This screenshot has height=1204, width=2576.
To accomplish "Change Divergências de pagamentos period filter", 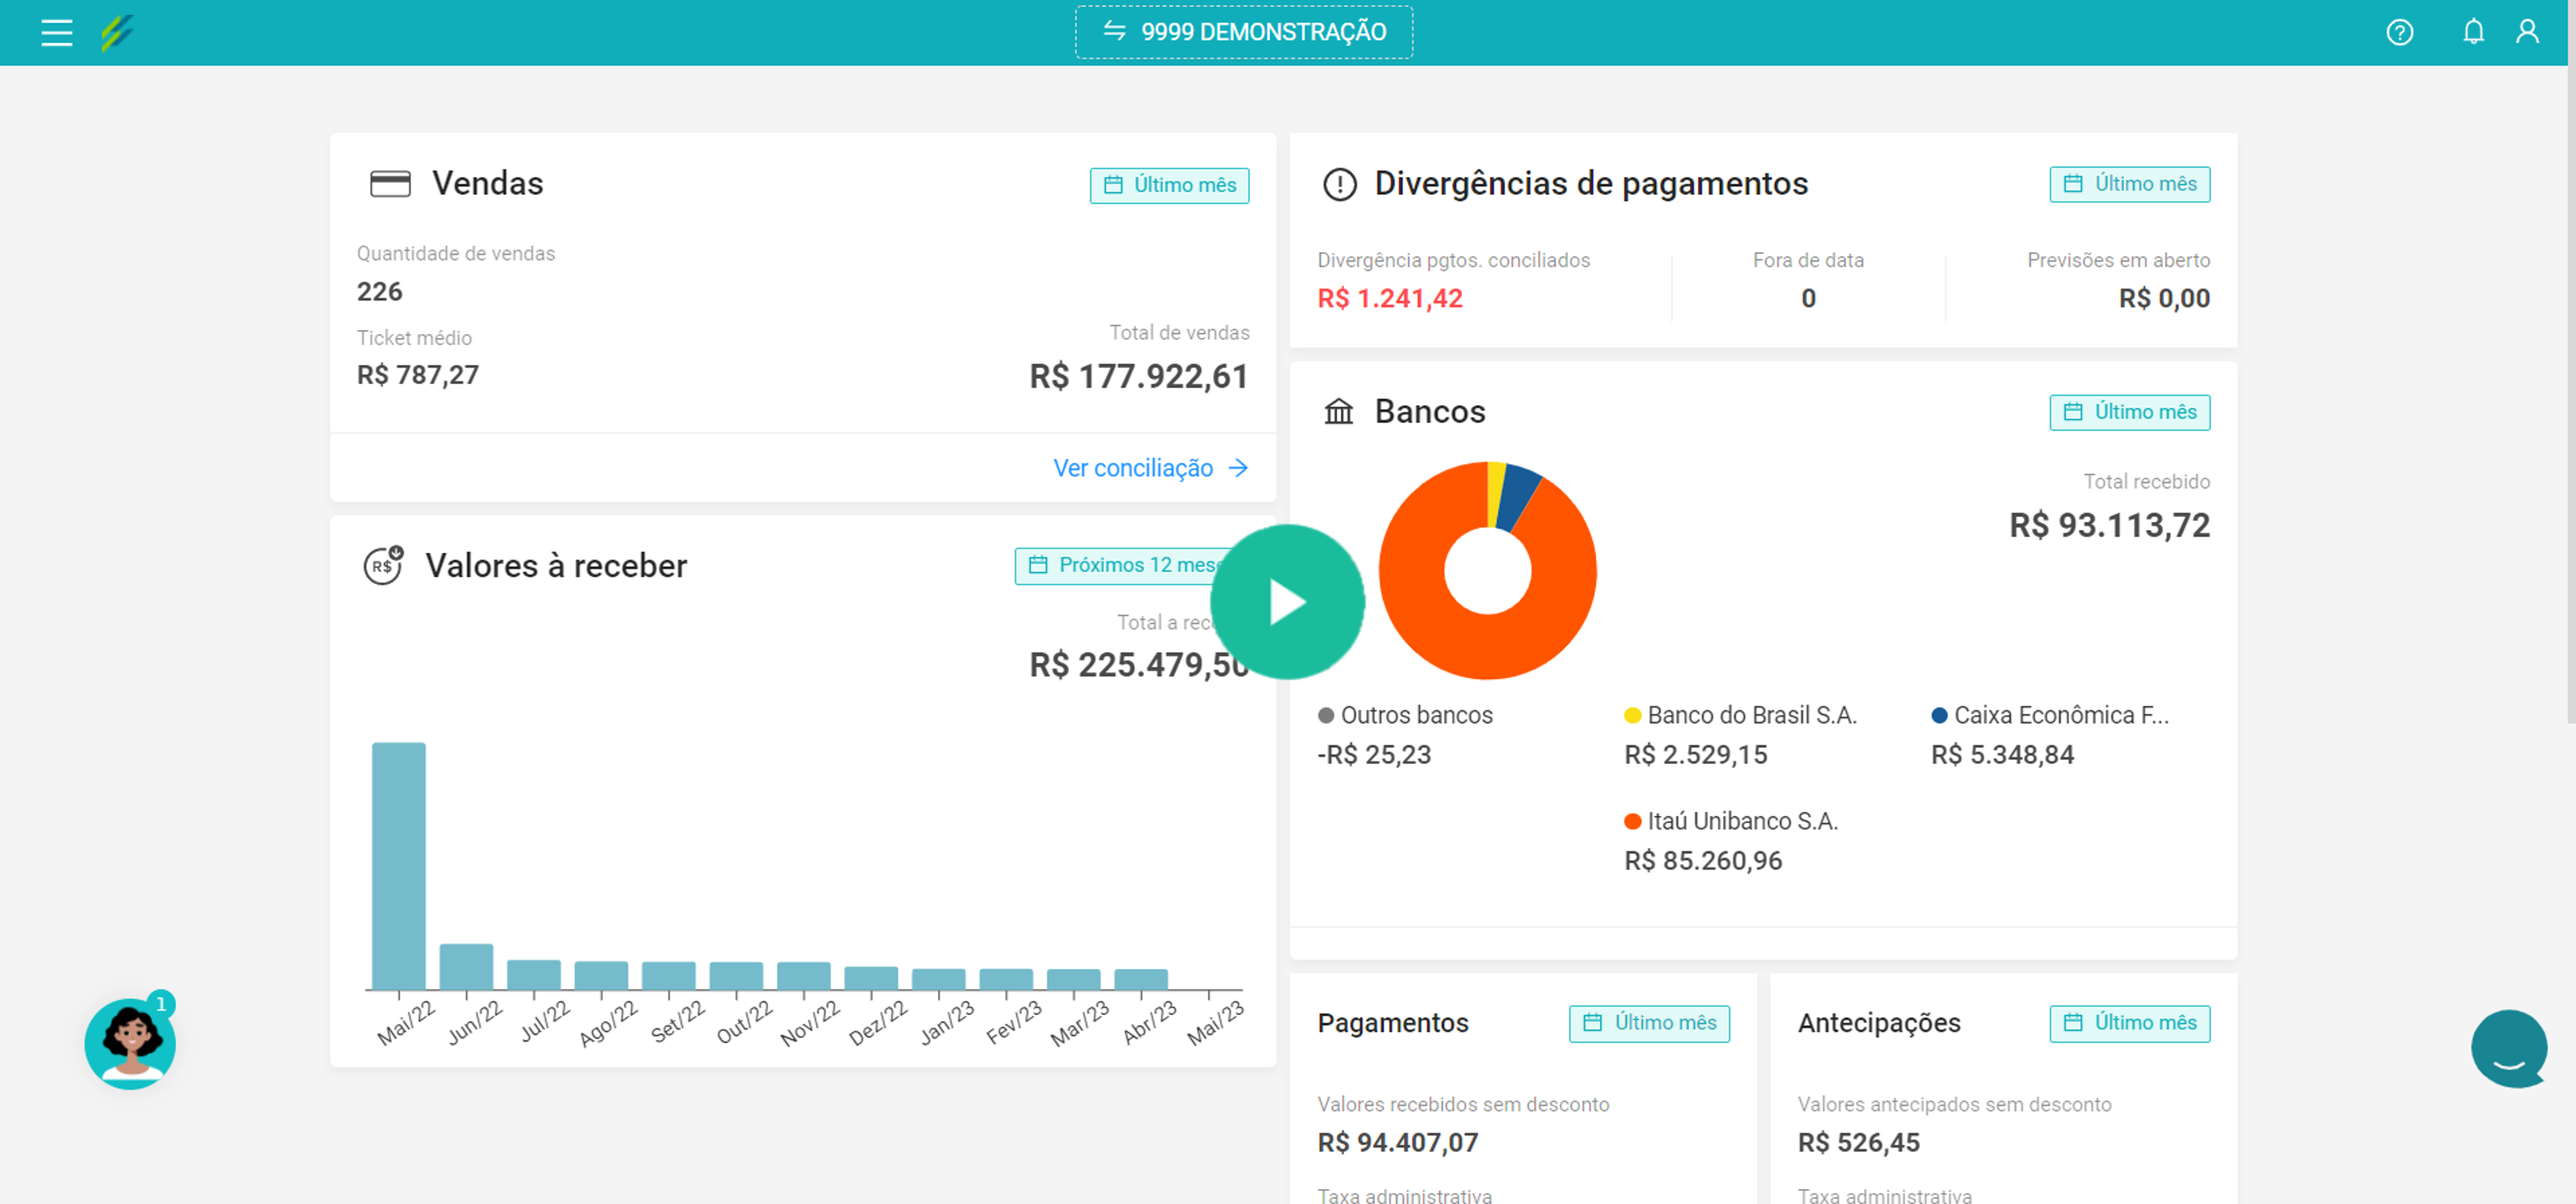I will pos(2129,185).
